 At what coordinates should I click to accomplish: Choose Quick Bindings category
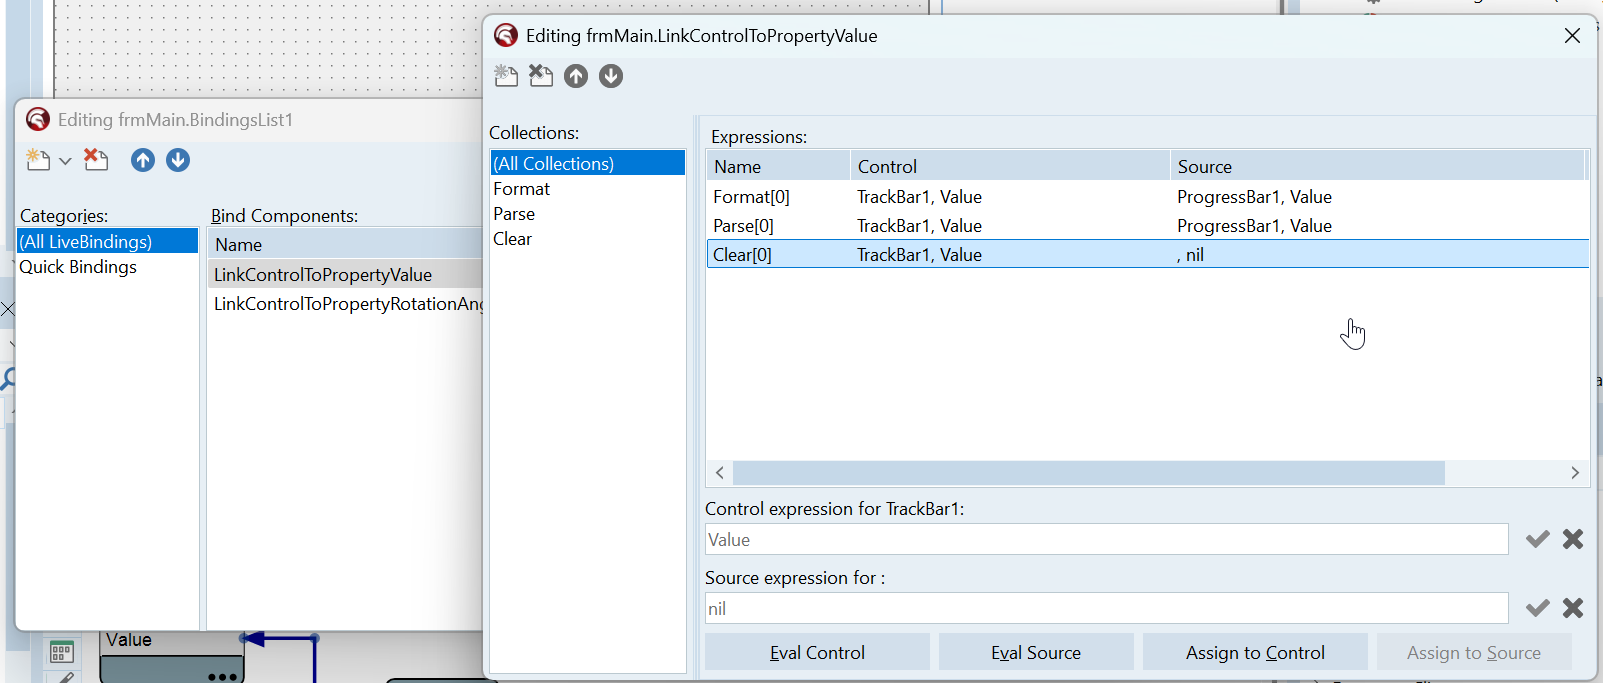[78, 267]
